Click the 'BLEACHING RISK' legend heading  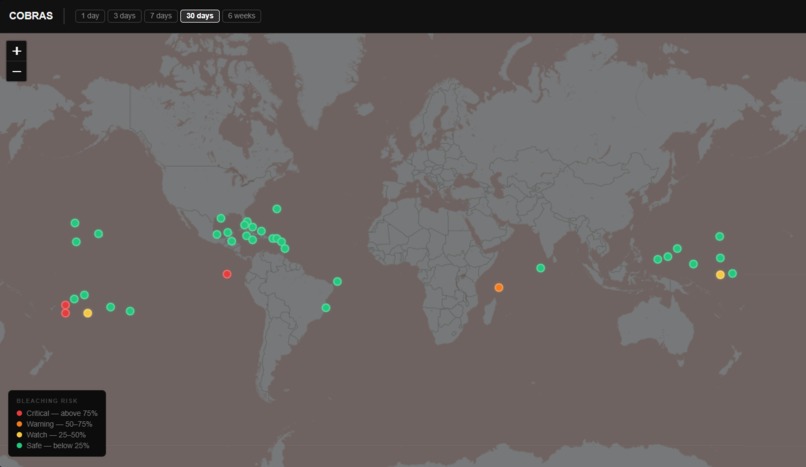point(47,401)
